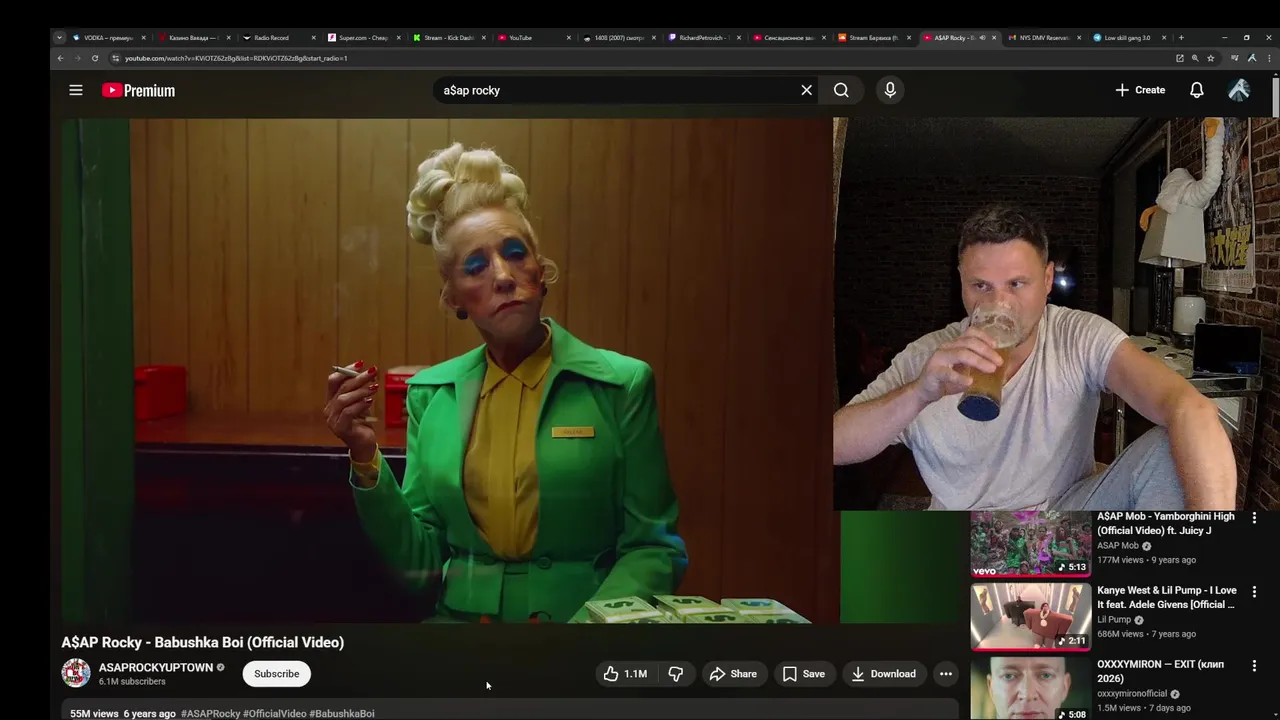The height and width of the screenshot is (720, 1280).
Task: Open the zoom magnifier icon in address bar
Action: tap(1195, 58)
